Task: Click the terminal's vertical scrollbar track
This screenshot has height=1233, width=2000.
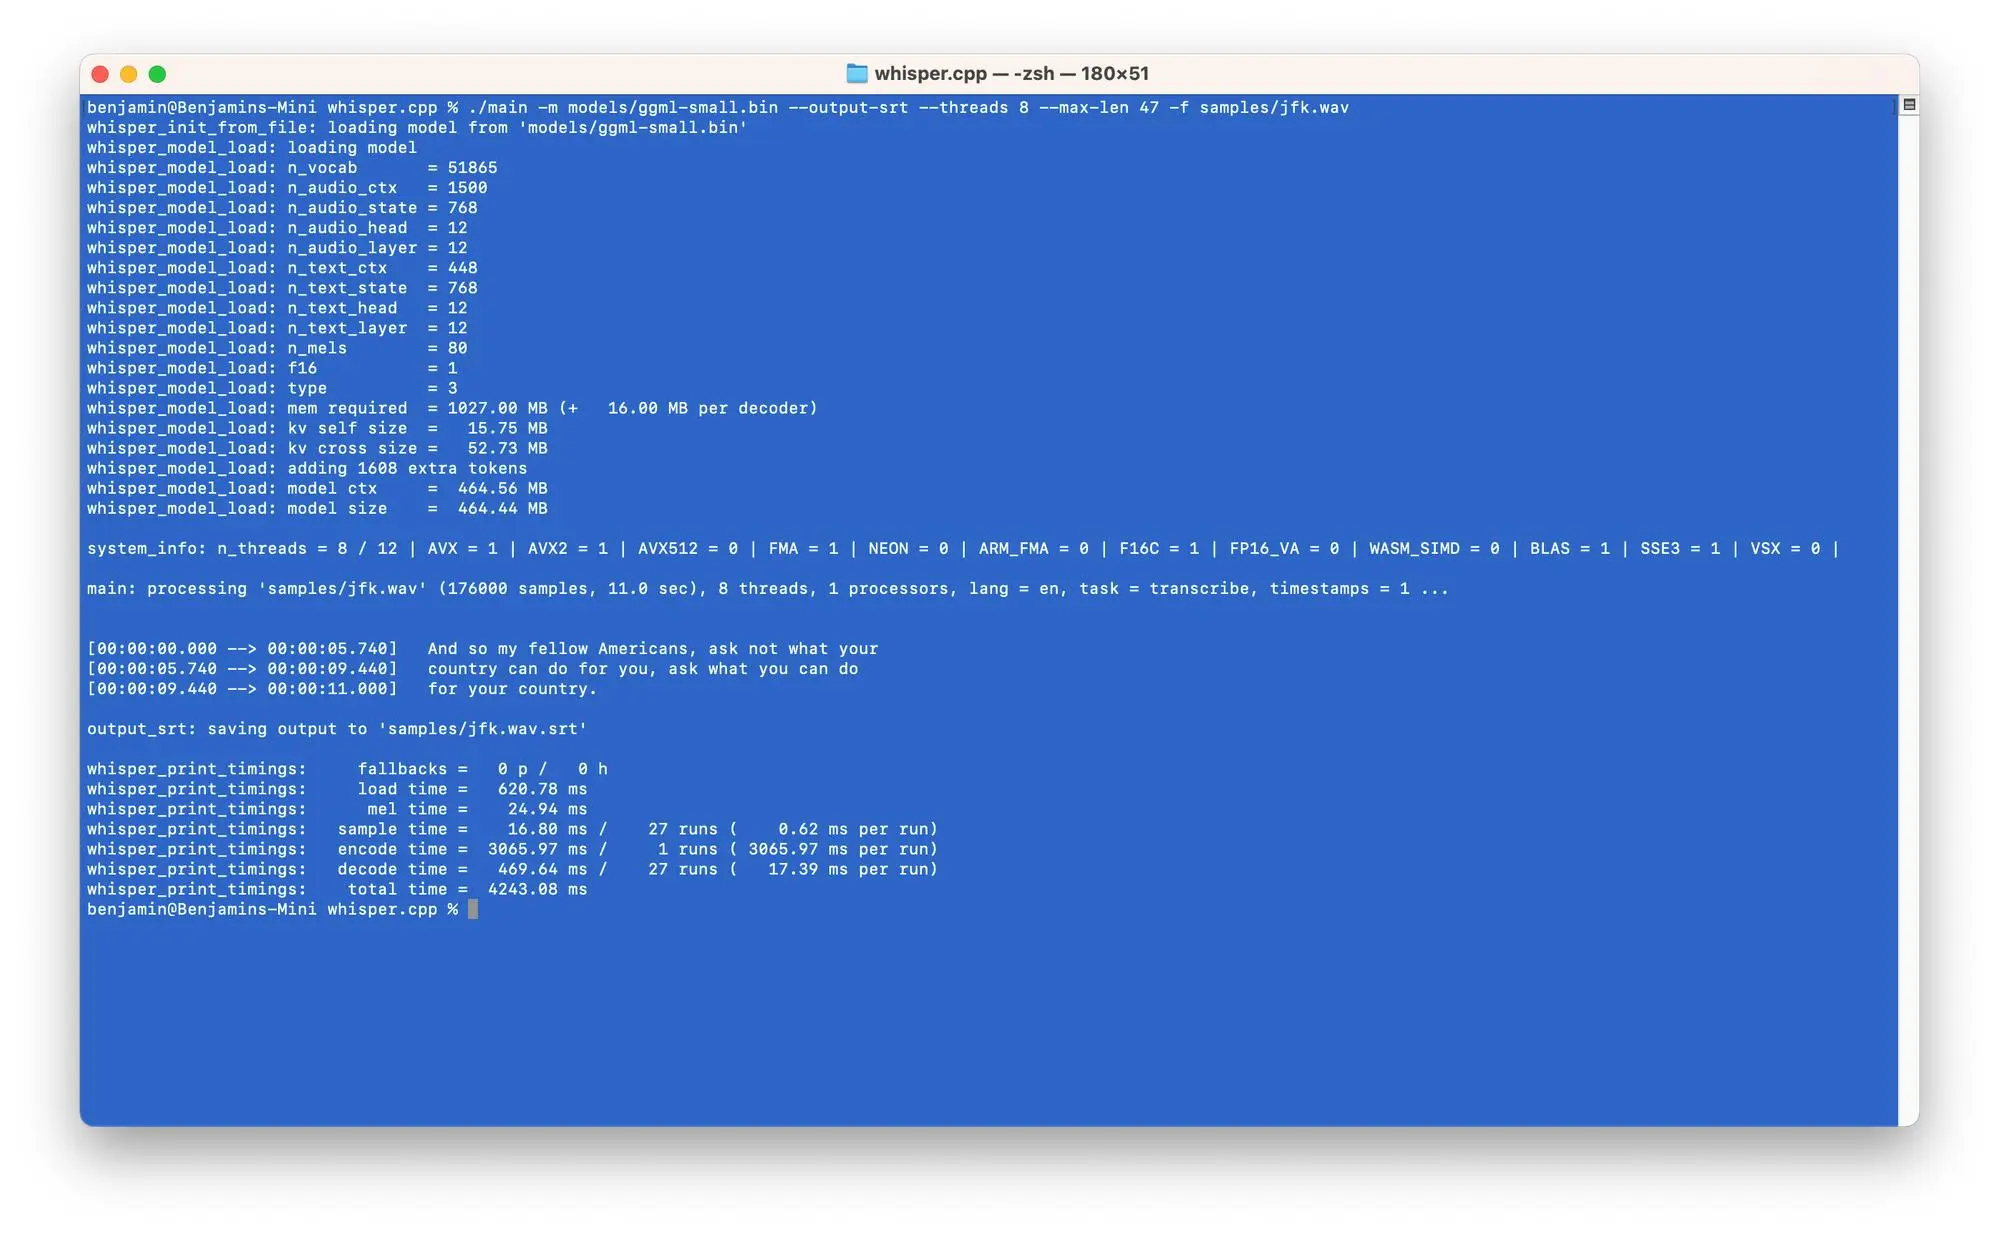Action: coord(1908,620)
